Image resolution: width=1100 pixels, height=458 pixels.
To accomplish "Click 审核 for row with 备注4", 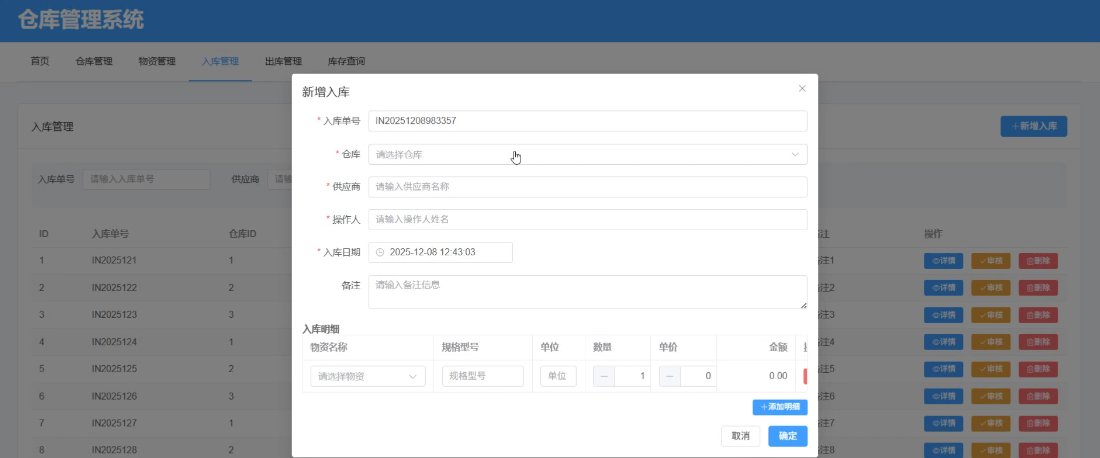I will (991, 342).
